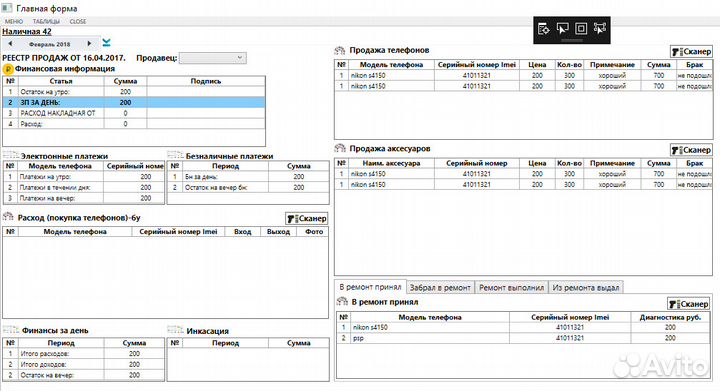Click Сканер button above Продажа телефонов table
This screenshot has width=720, height=391.
(x=691, y=52)
